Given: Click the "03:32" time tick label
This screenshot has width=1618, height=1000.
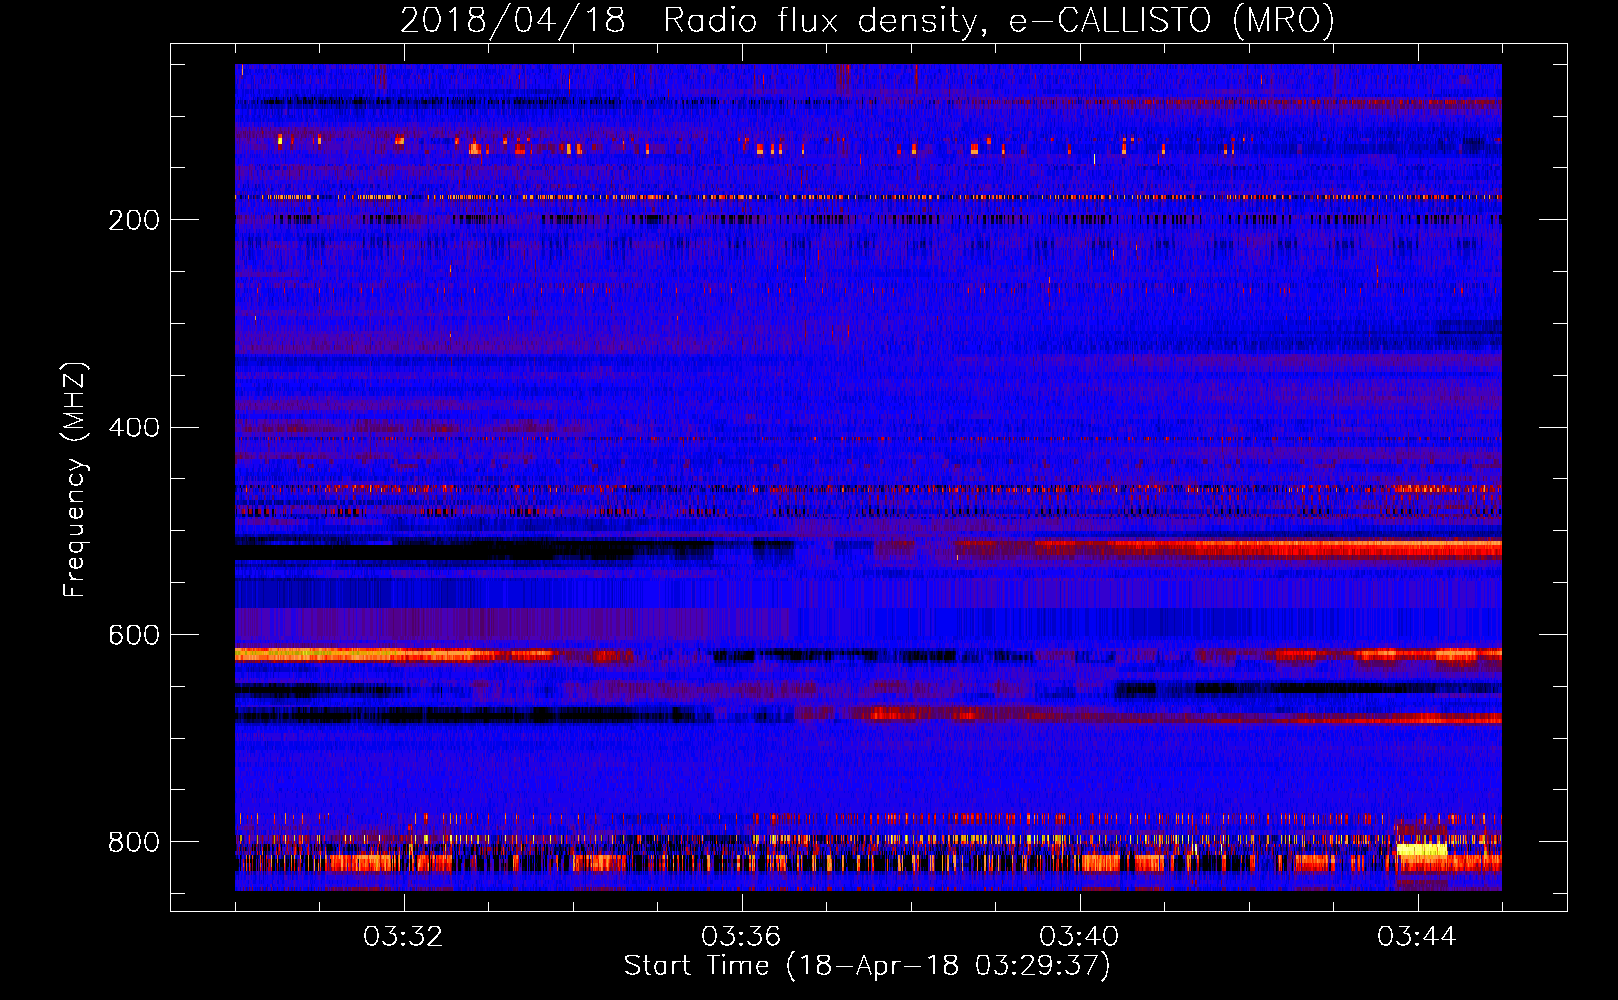Looking at the screenshot, I should (403, 937).
